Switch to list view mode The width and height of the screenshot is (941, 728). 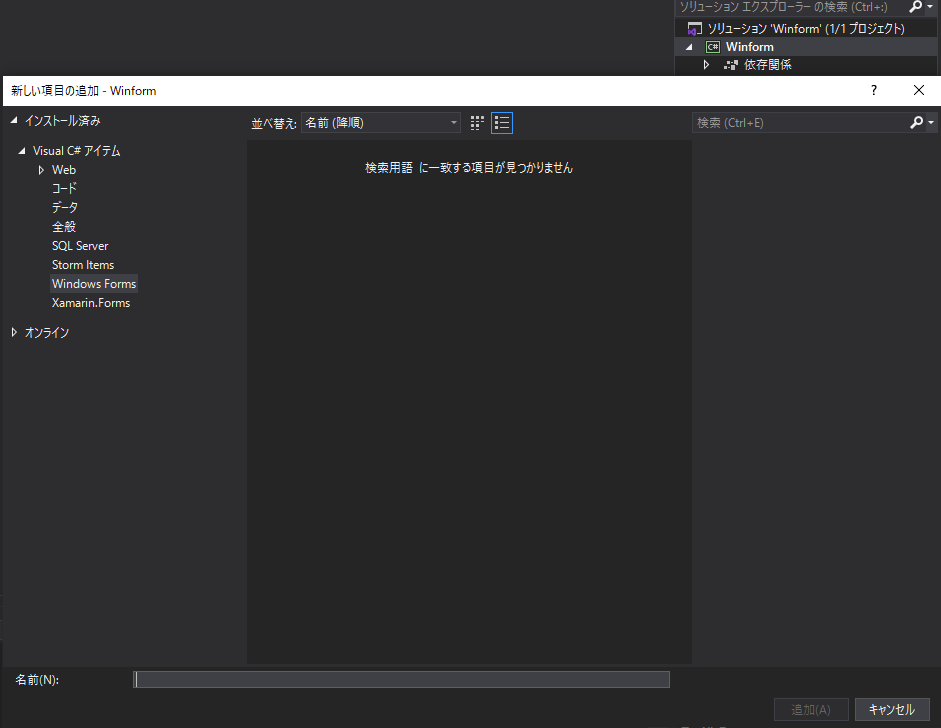501,122
